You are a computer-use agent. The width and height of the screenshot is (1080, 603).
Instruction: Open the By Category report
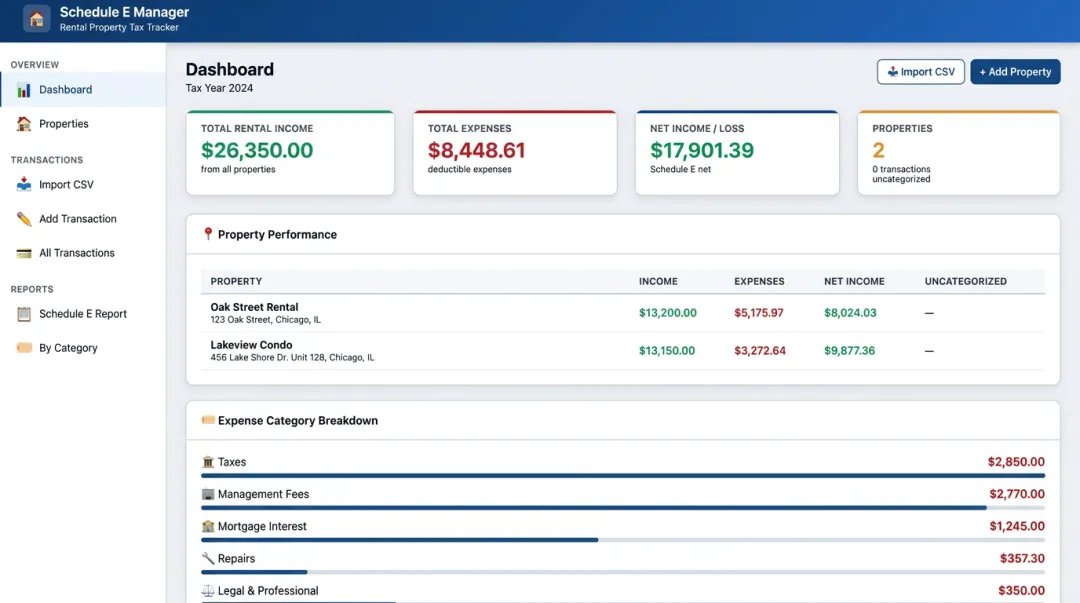pos(83,348)
